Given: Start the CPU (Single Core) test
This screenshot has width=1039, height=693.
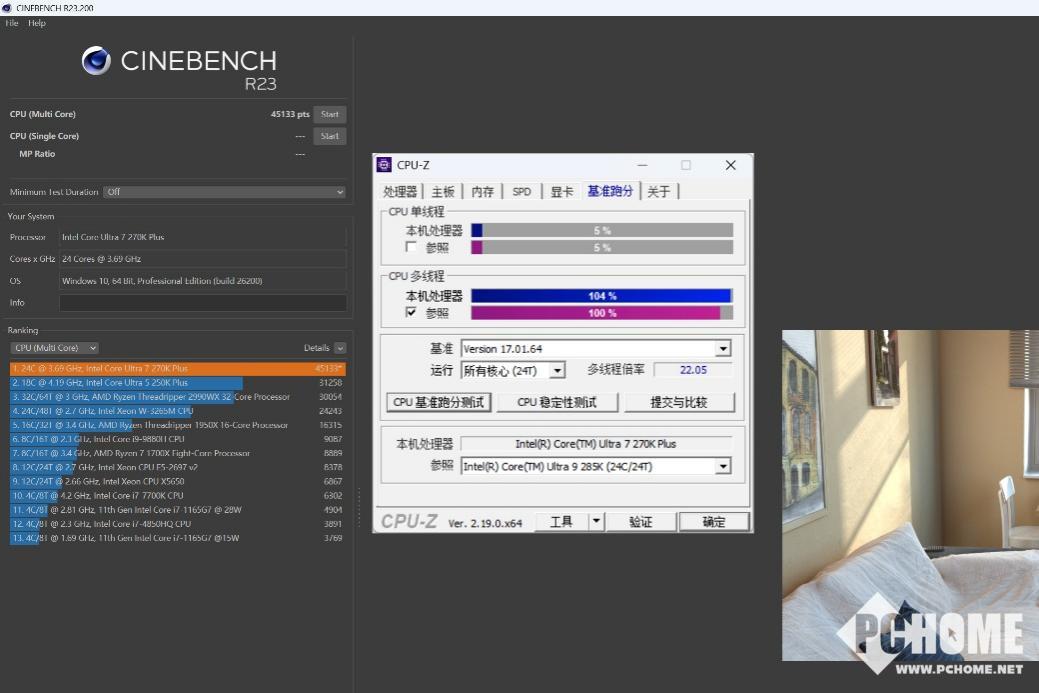Looking at the screenshot, I should click(x=329, y=136).
